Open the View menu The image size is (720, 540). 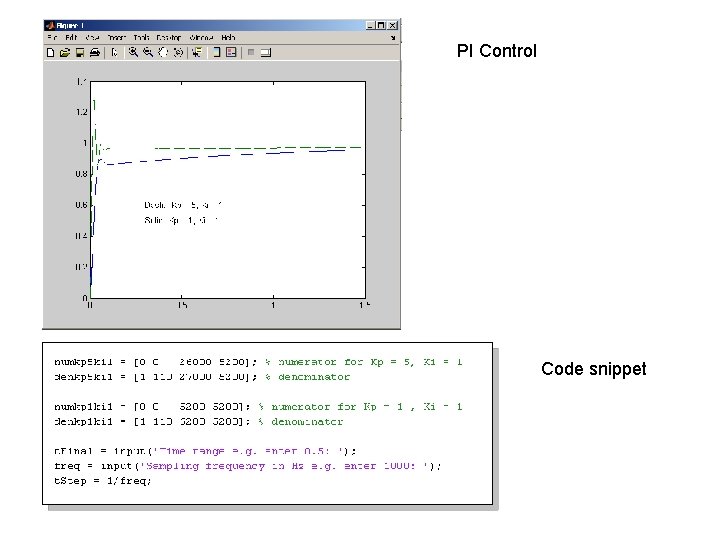pos(92,38)
